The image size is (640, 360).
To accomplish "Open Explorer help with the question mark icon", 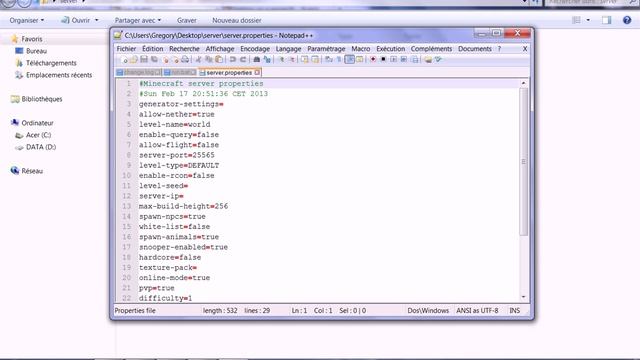I will point(627,20).
